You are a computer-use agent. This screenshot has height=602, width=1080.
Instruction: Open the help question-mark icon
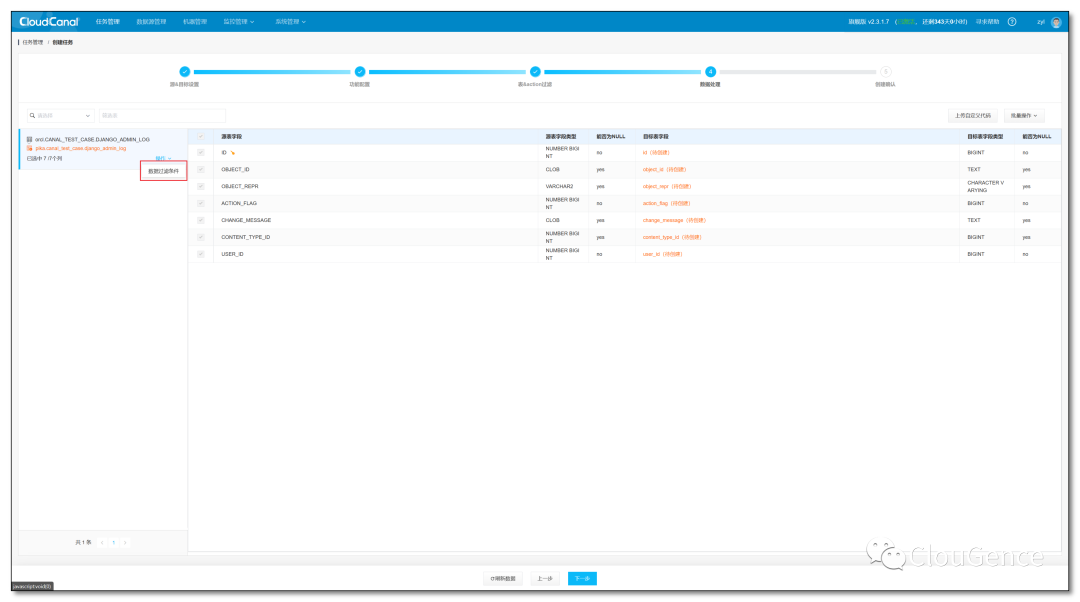point(1012,22)
